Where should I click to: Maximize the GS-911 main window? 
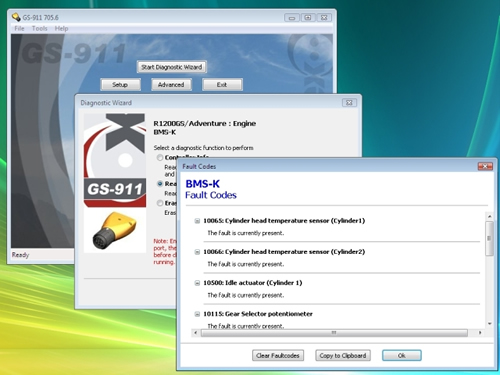click(308, 18)
